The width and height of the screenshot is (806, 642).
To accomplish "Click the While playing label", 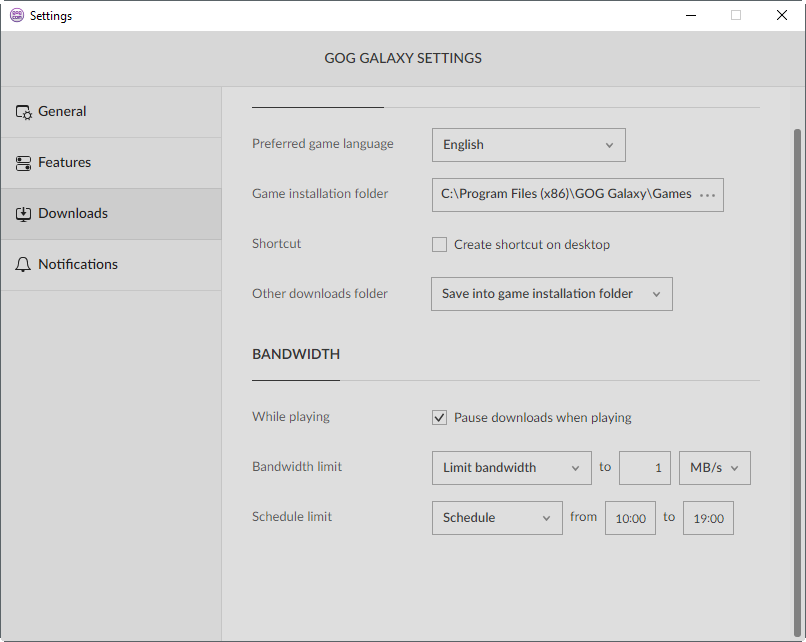I will [291, 417].
